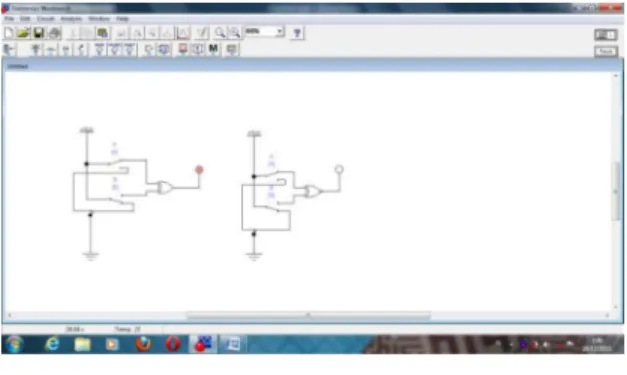Open the Controls parts bin

[x=198, y=50]
